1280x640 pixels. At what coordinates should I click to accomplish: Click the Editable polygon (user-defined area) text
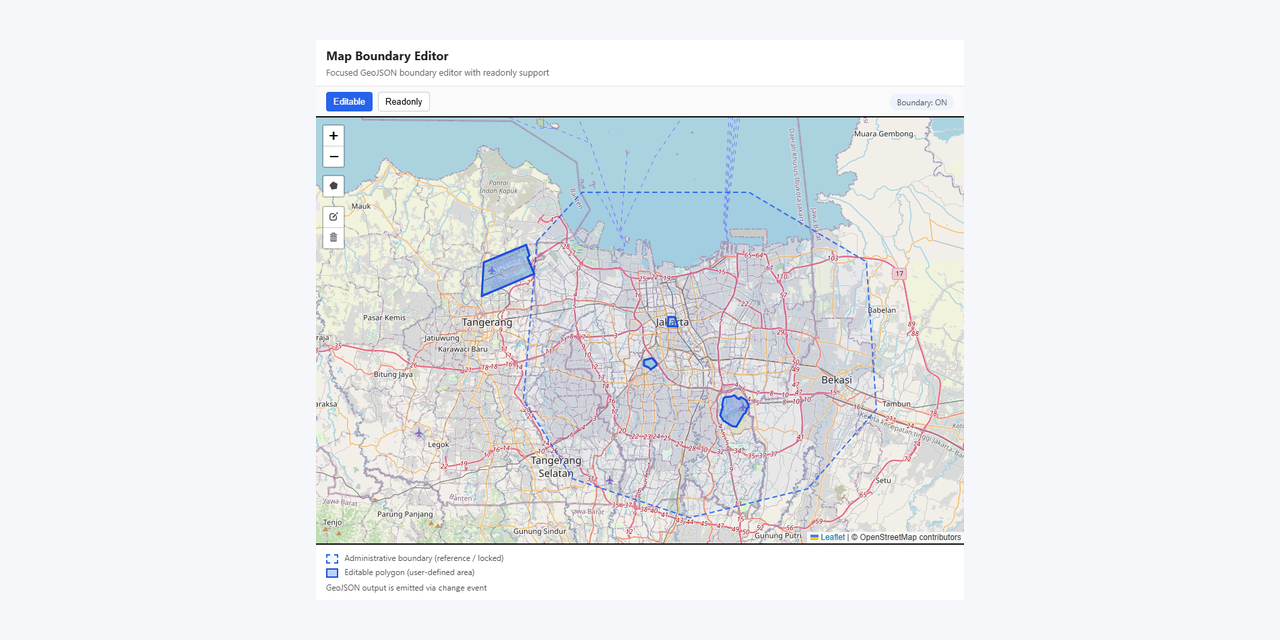[409, 573]
